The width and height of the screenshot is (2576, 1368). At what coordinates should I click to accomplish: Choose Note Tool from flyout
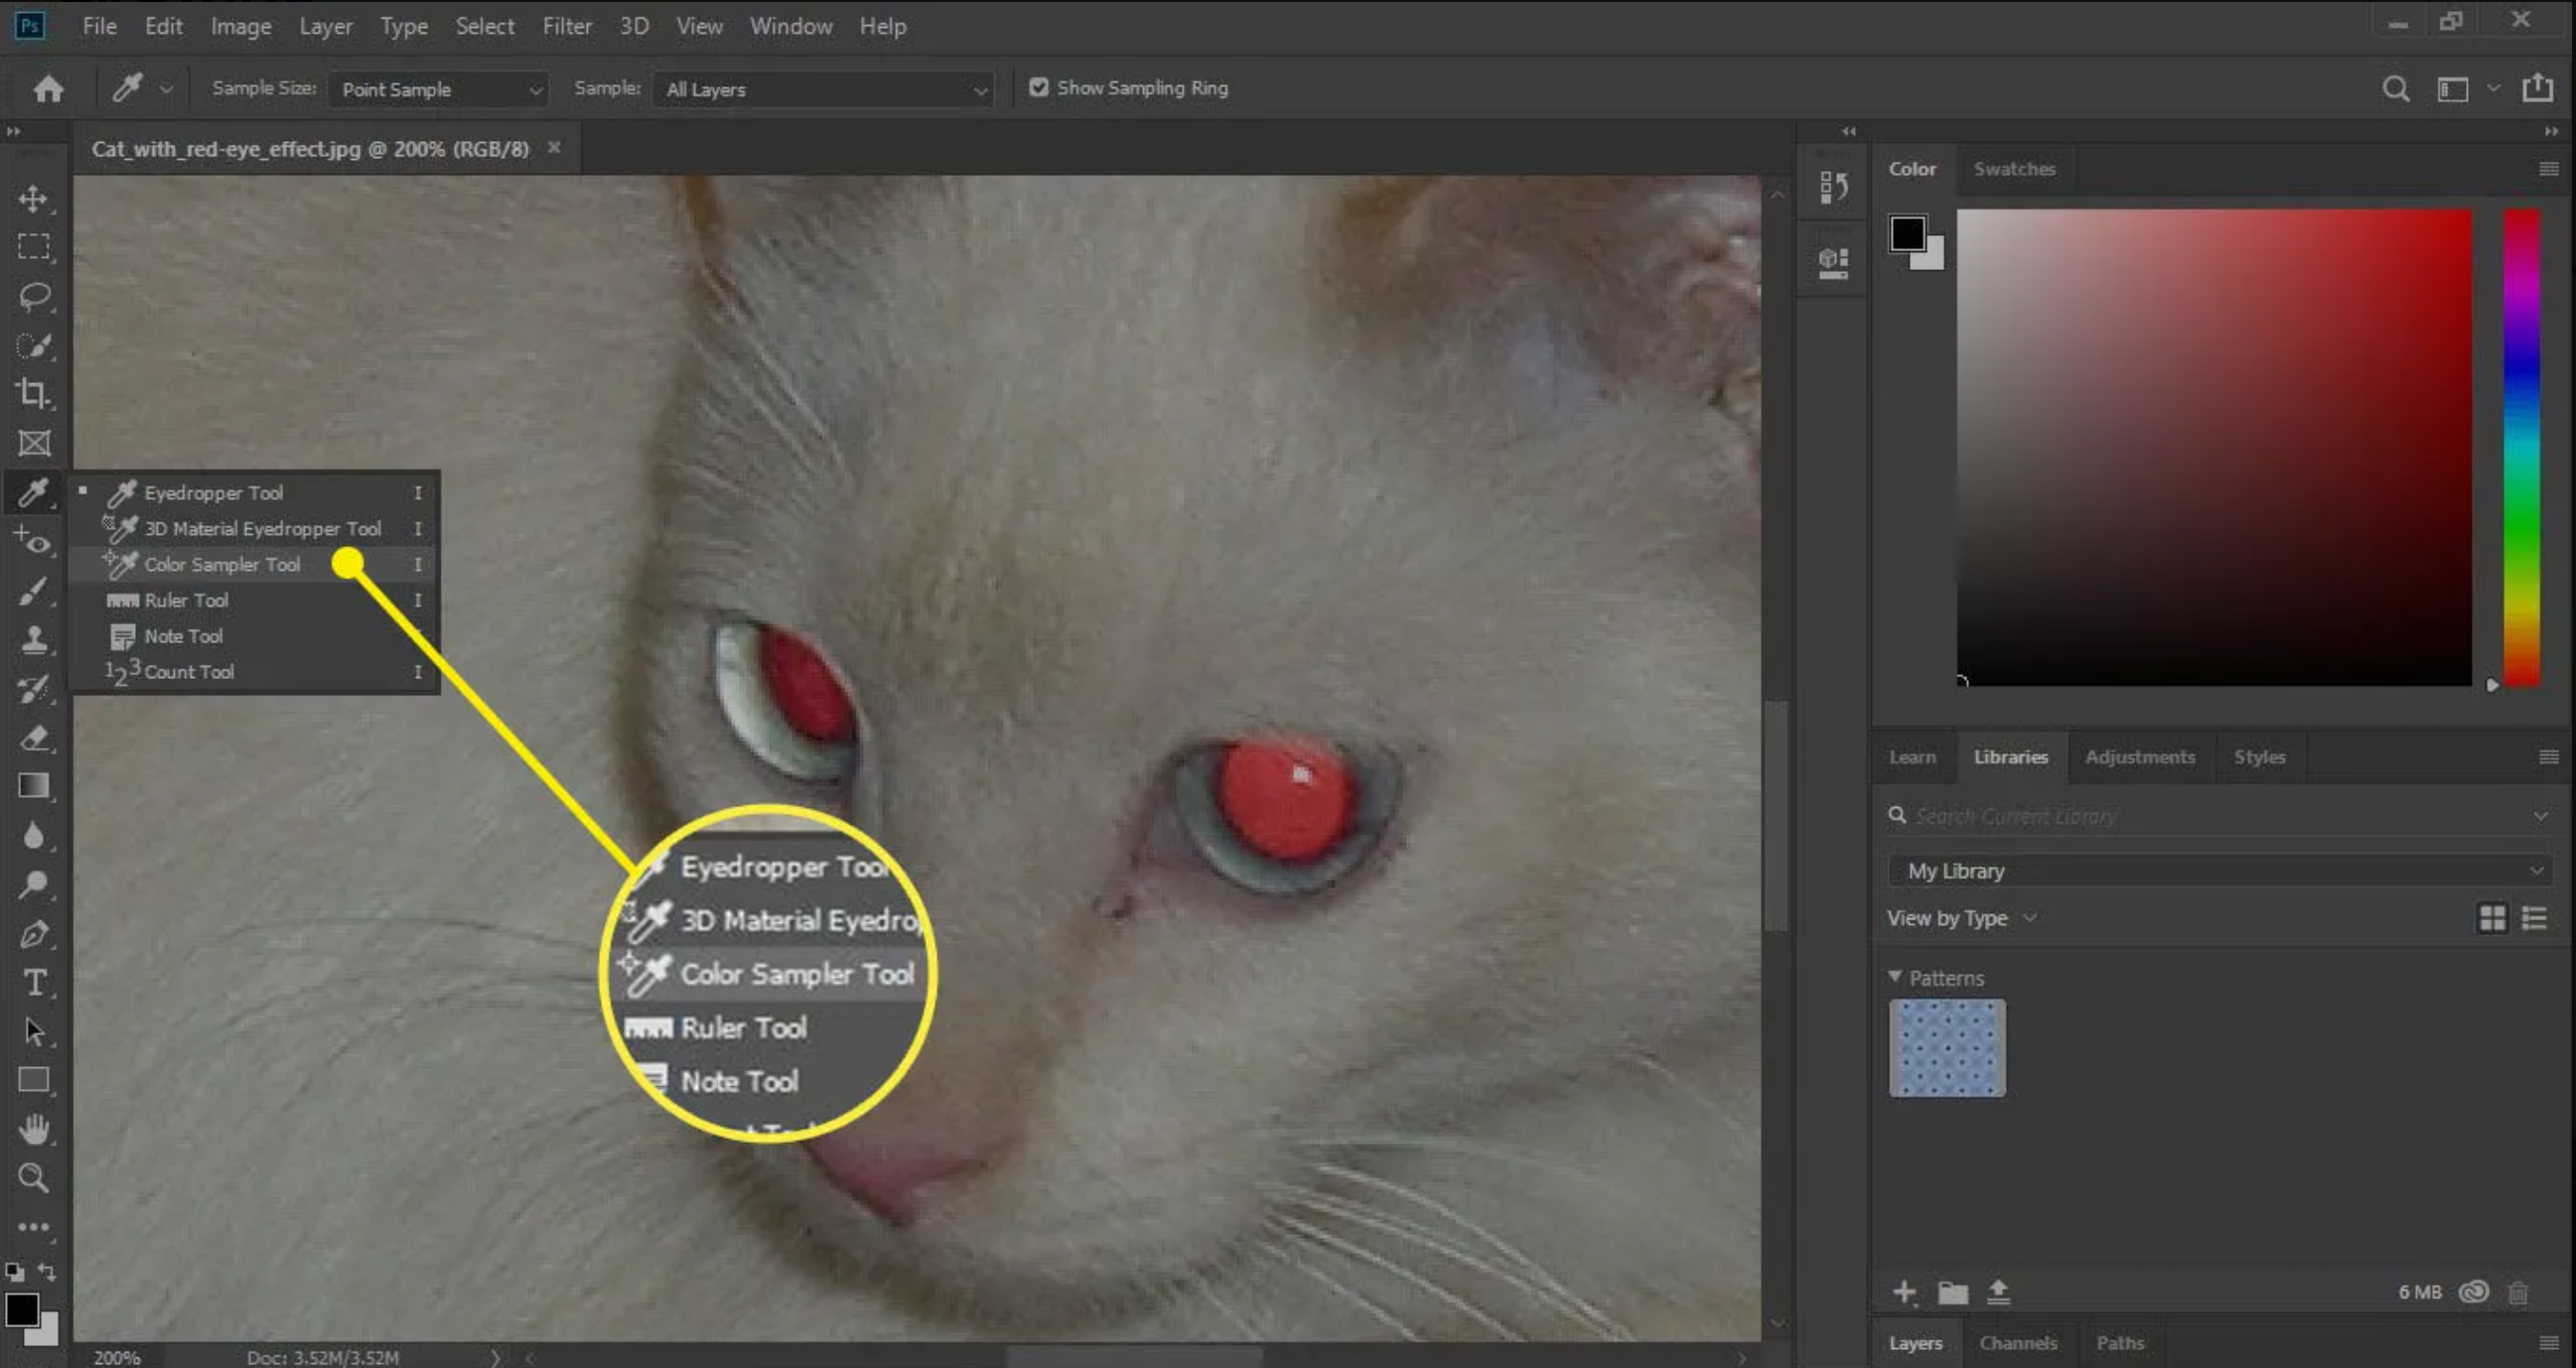pyautogui.click(x=256, y=636)
